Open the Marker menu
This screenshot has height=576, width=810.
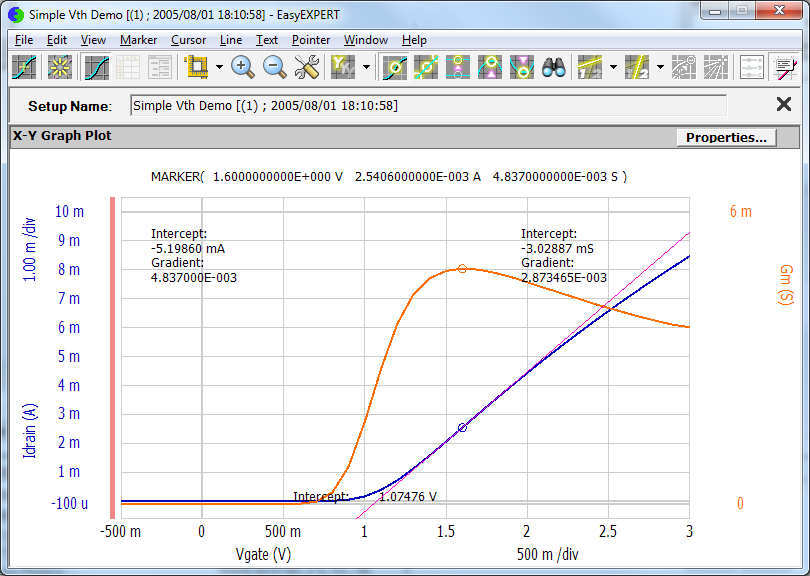coord(138,40)
